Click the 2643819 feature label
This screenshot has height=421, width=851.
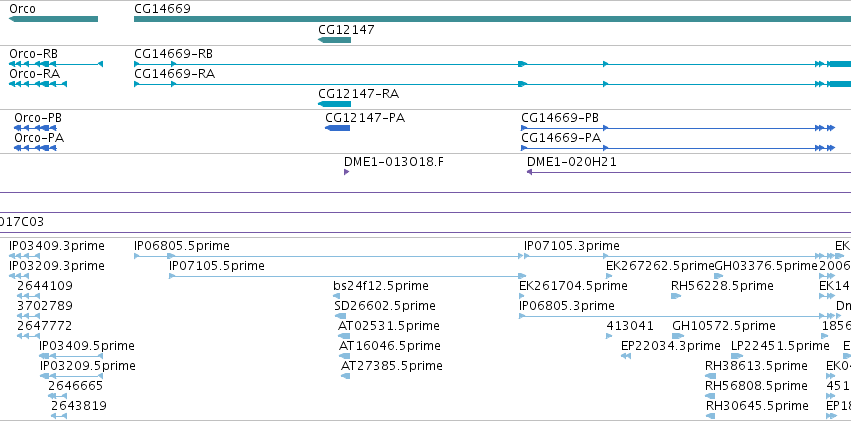(79, 406)
